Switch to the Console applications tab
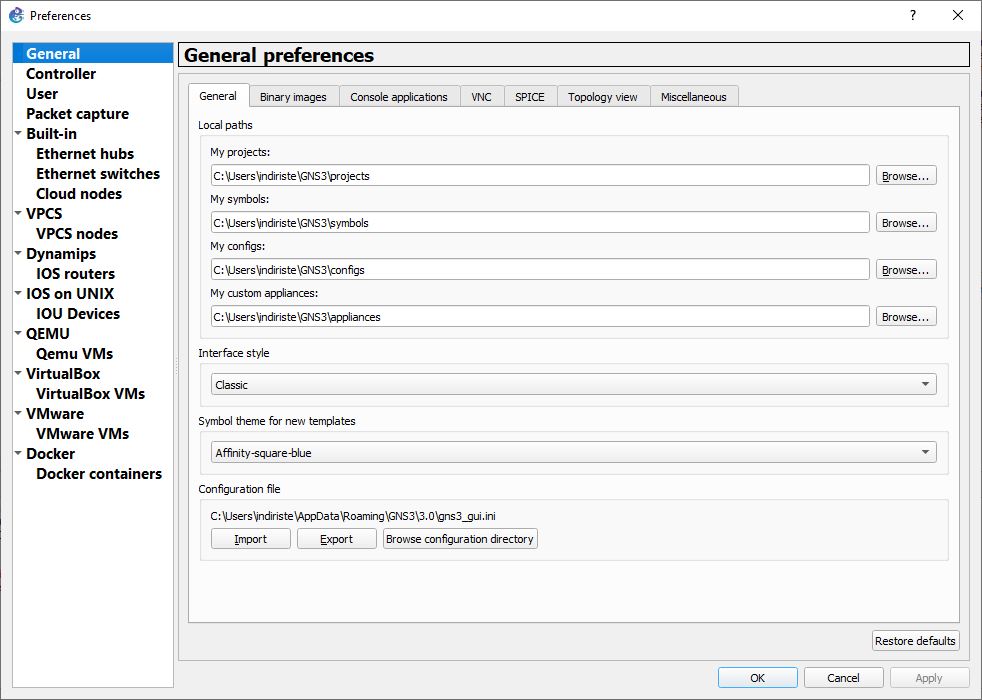The width and height of the screenshot is (982, 700). click(399, 97)
